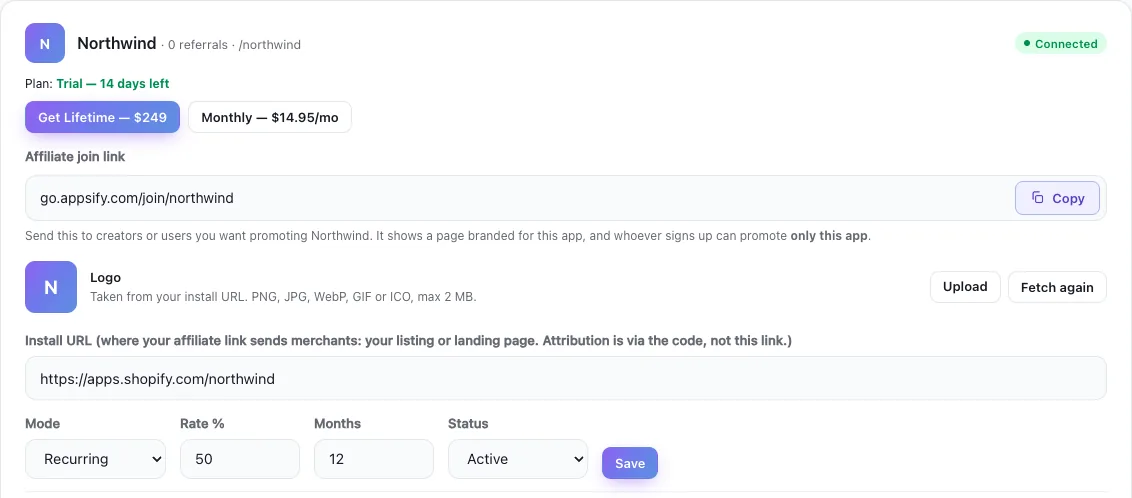Choose the Monthly — $14.95/mo plan button

coord(270,117)
